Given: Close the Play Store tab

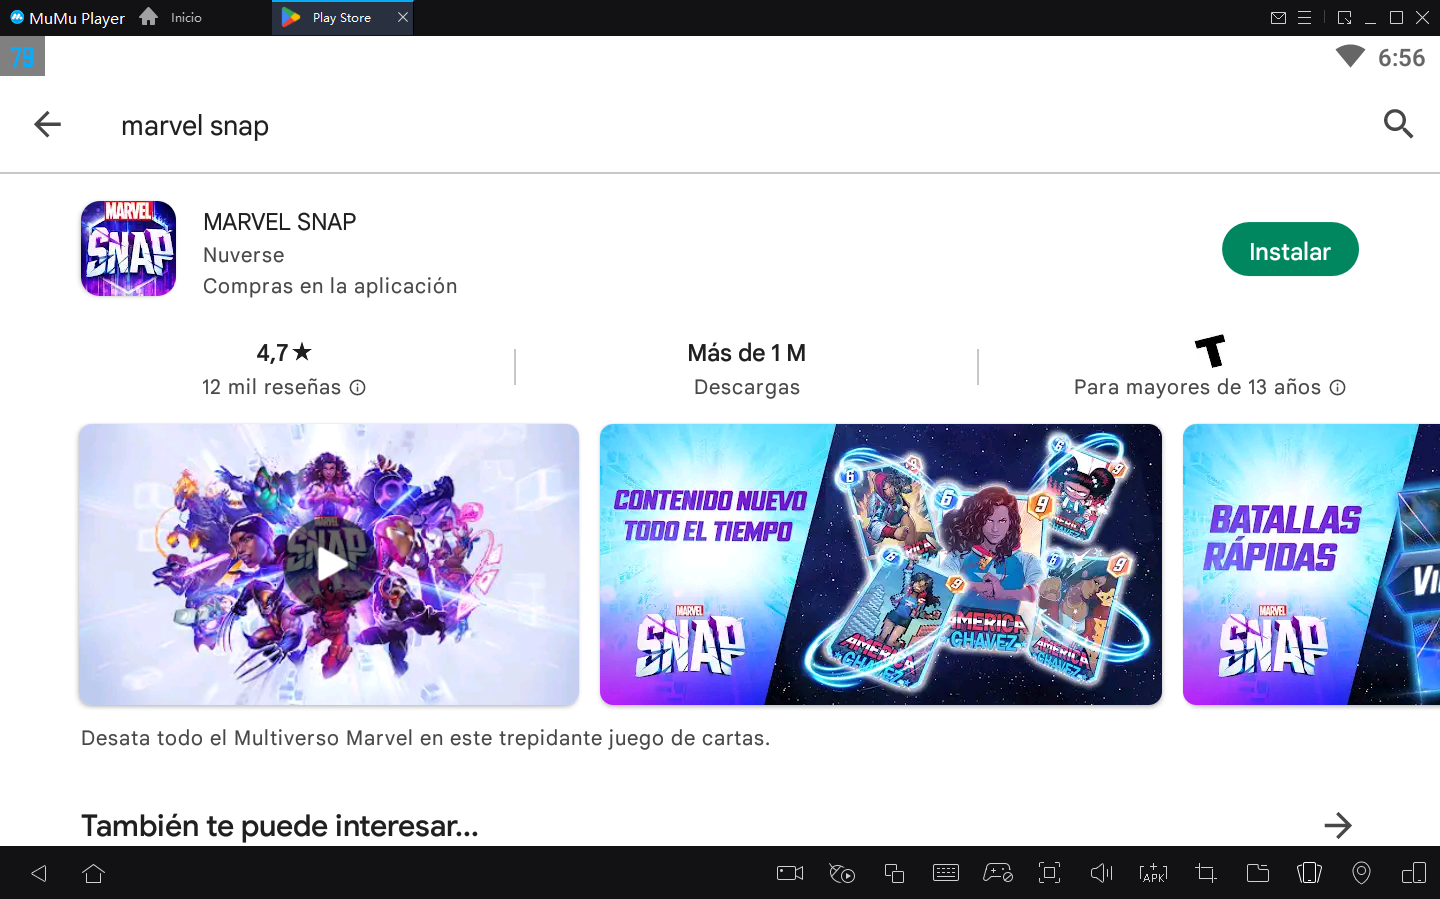Looking at the screenshot, I should coord(403,18).
